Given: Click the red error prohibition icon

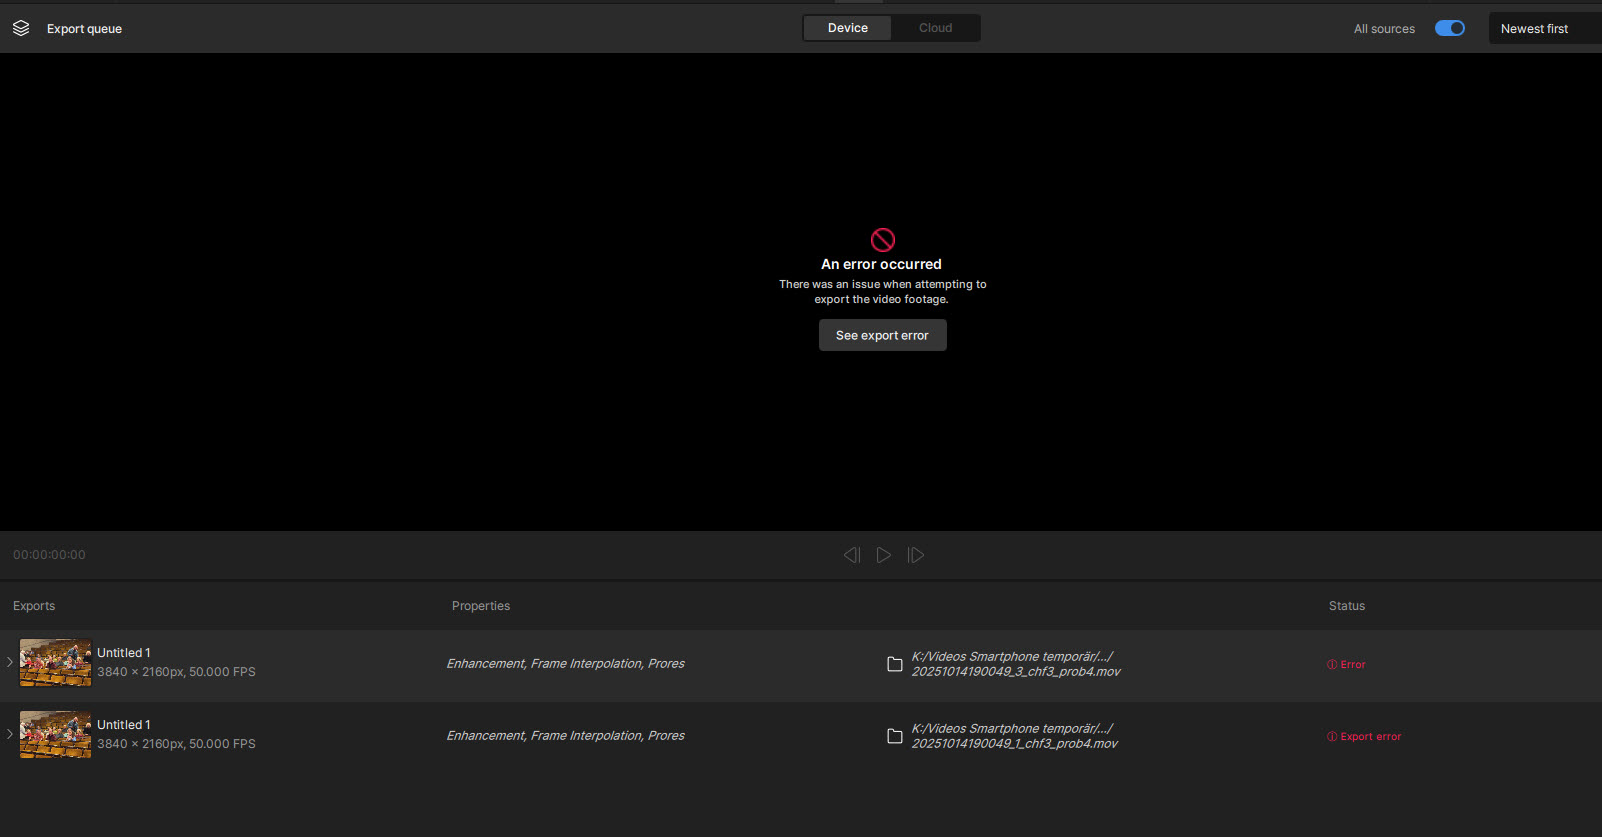Looking at the screenshot, I should pyautogui.click(x=882, y=240).
